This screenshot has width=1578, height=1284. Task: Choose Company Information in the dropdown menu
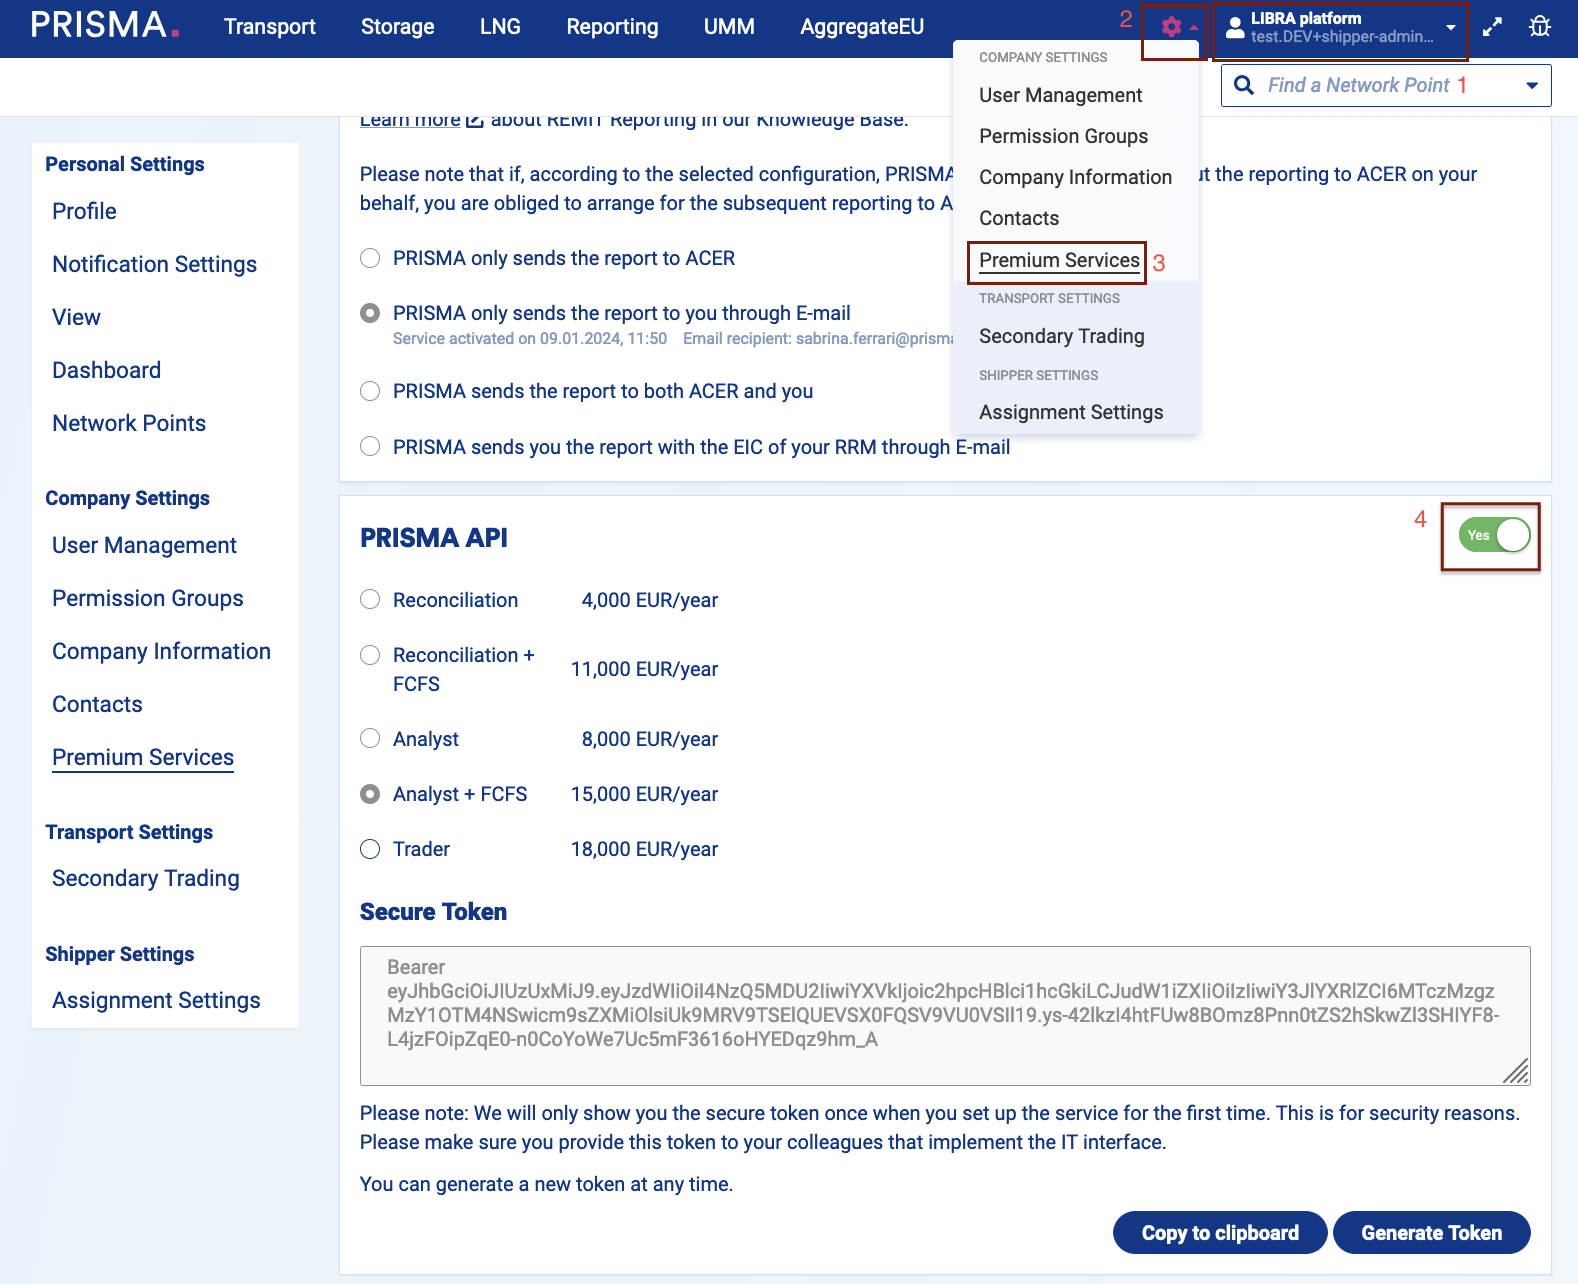1075,177
